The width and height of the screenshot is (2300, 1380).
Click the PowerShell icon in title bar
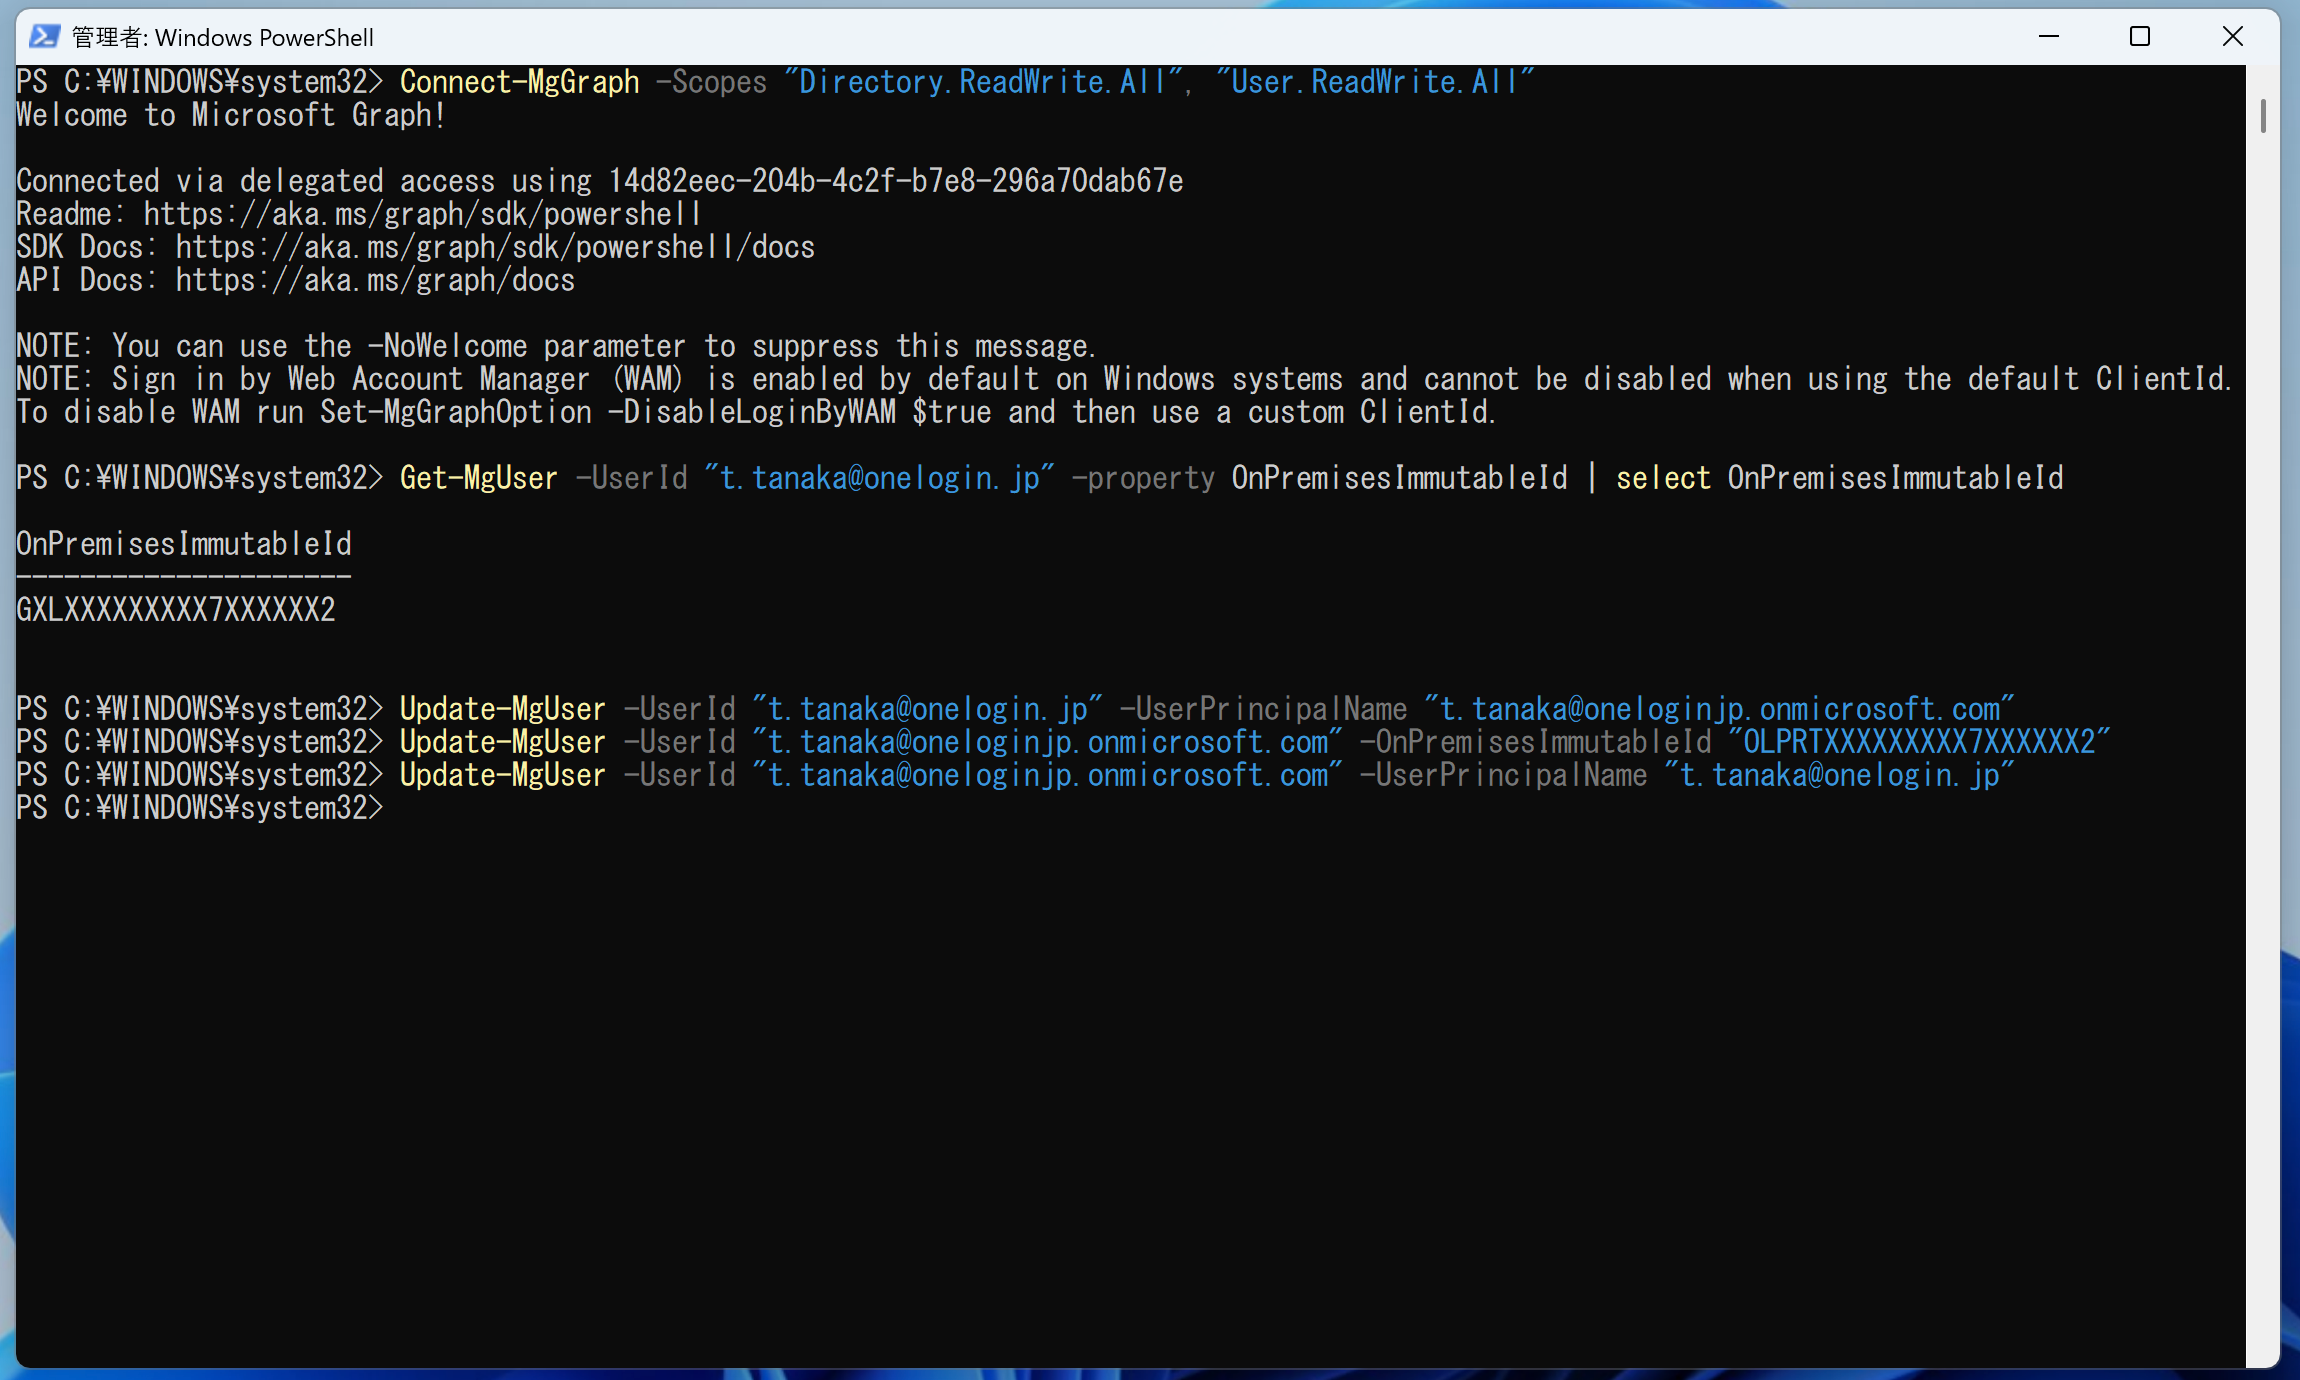tap(44, 37)
